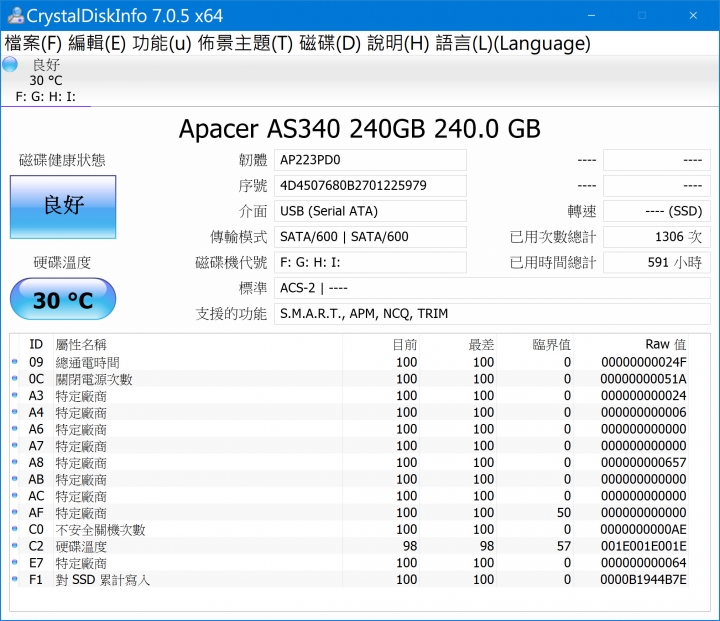The height and width of the screenshot is (621, 720).
Task: Click raw value 001E001E001E
Action: (x=644, y=546)
